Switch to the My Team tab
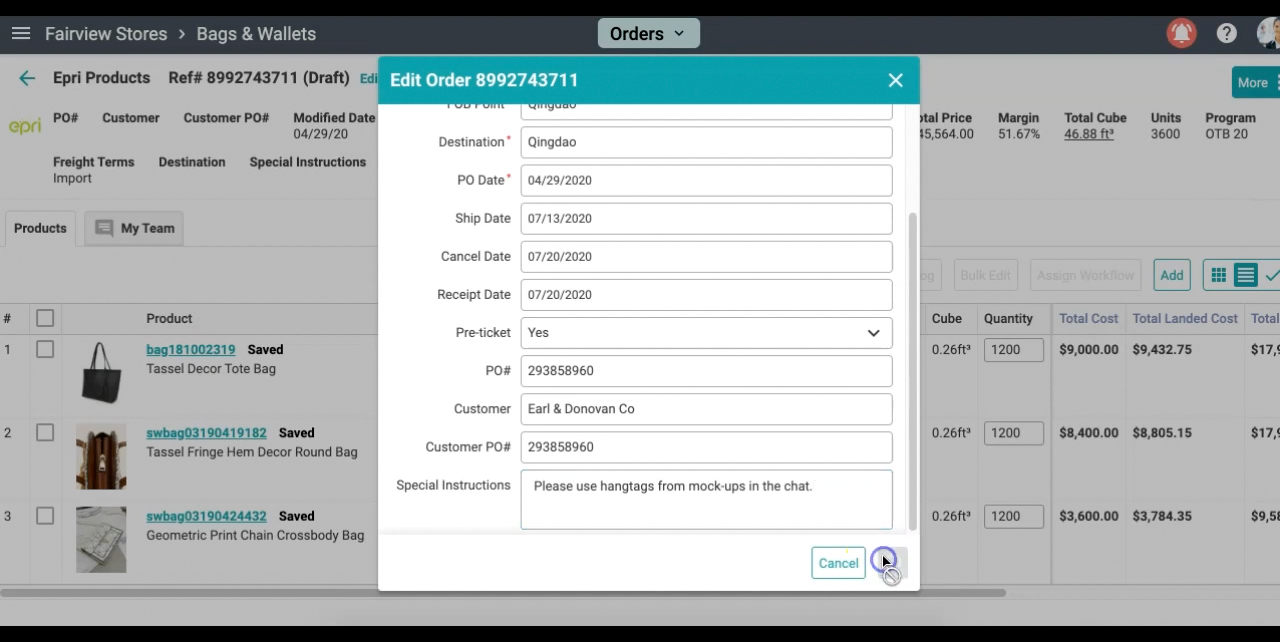Screen dimensions: 1280x642 click(135, 228)
